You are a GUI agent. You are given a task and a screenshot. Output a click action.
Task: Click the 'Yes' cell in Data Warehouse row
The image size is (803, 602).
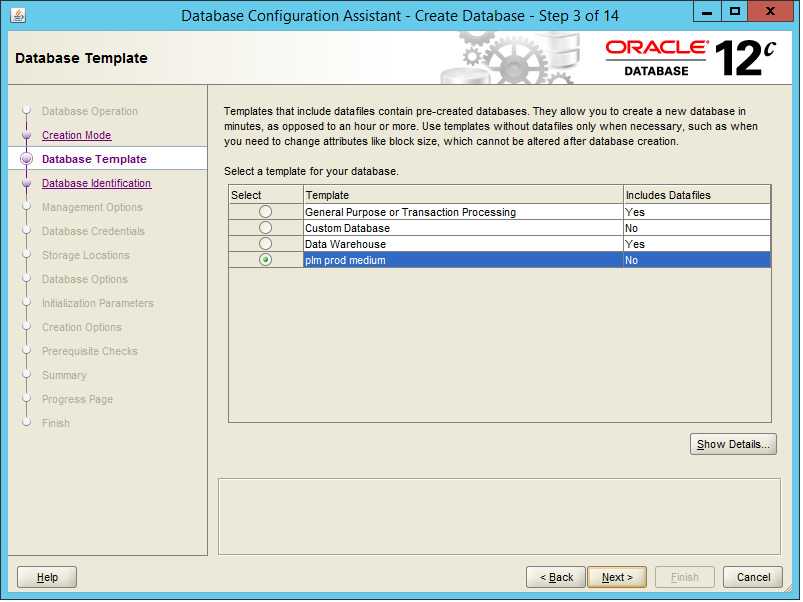pos(696,244)
